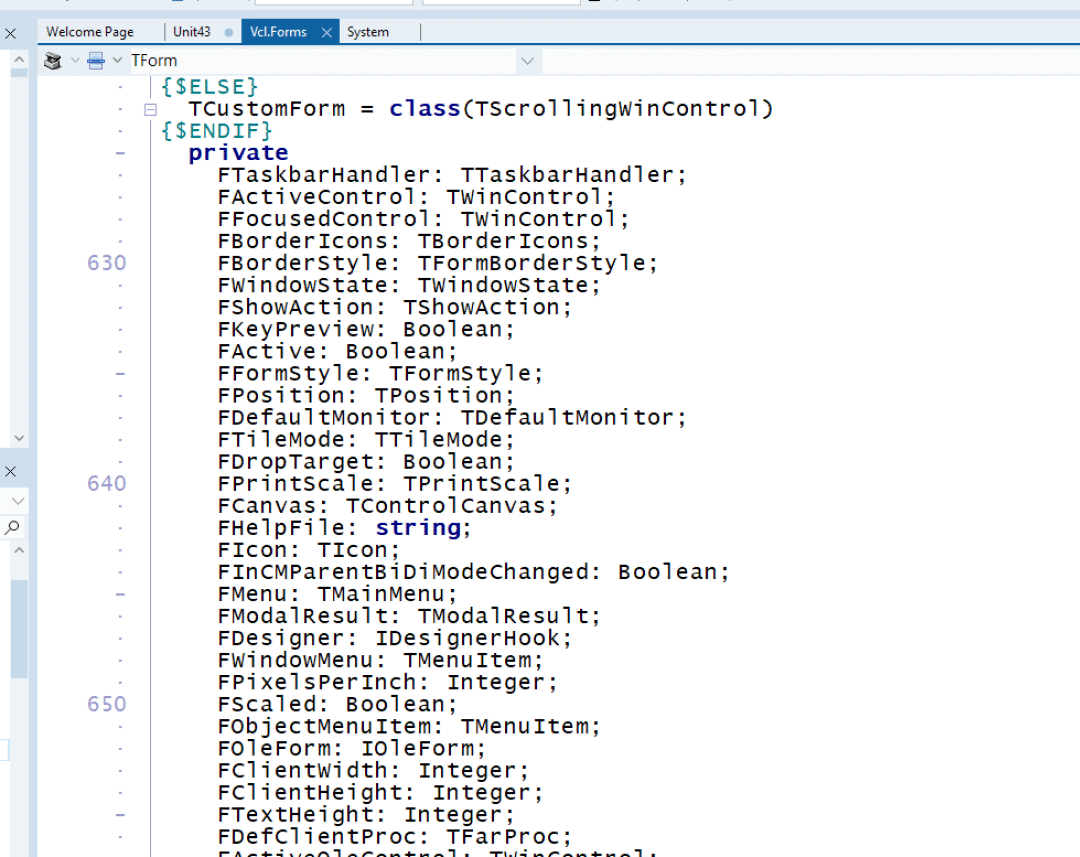Click the FPixelsPerInch: Integer line
Image resolution: width=1080 pixels, height=857 pixels.
click(388, 682)
